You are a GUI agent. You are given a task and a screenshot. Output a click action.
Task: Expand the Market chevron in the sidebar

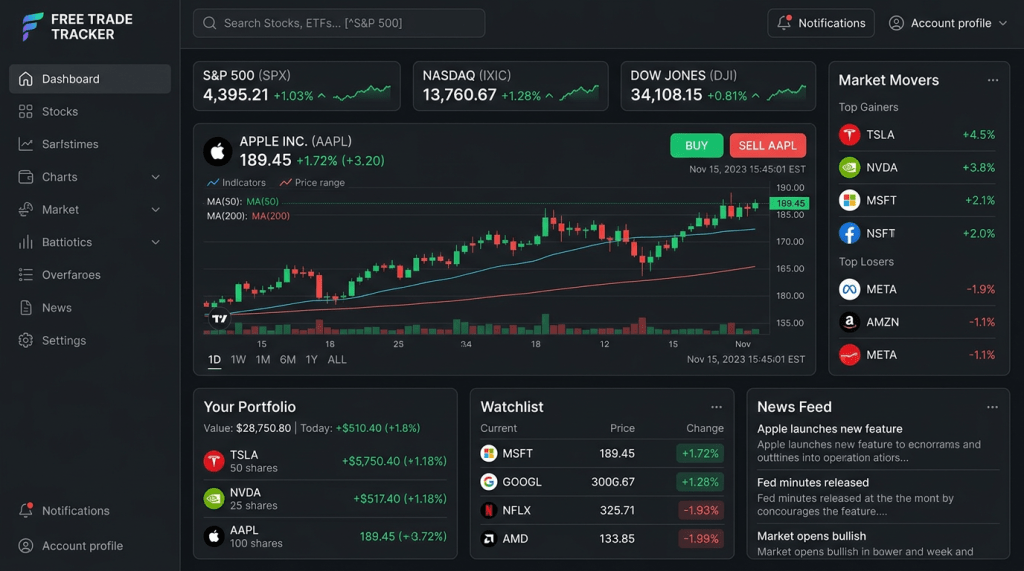pos(155,210)
